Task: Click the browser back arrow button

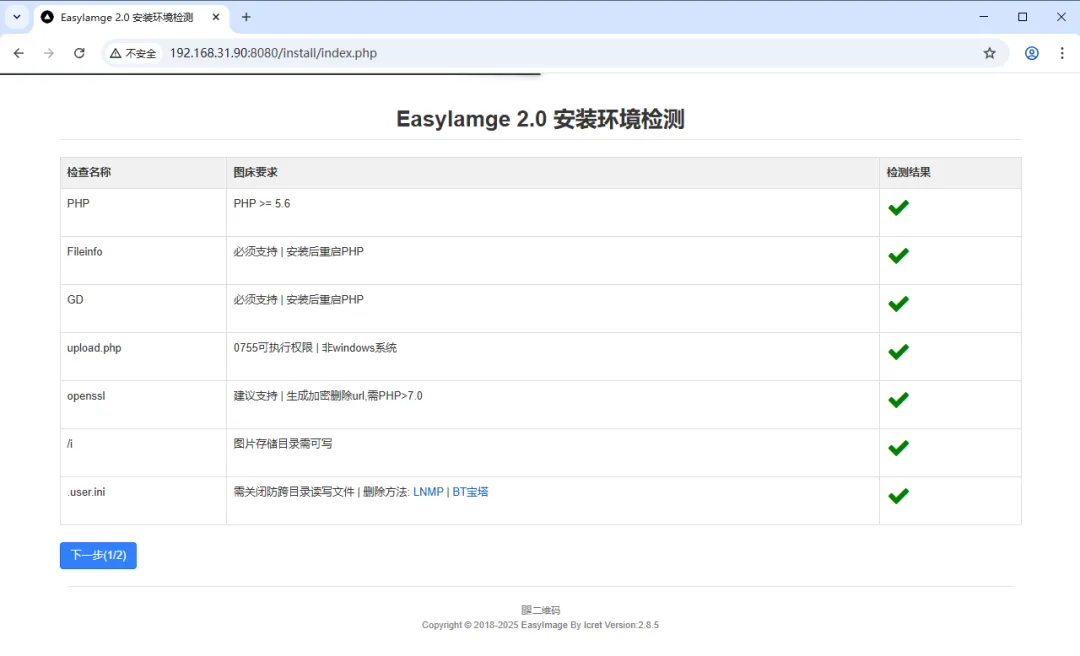Action: pos(18,53)
